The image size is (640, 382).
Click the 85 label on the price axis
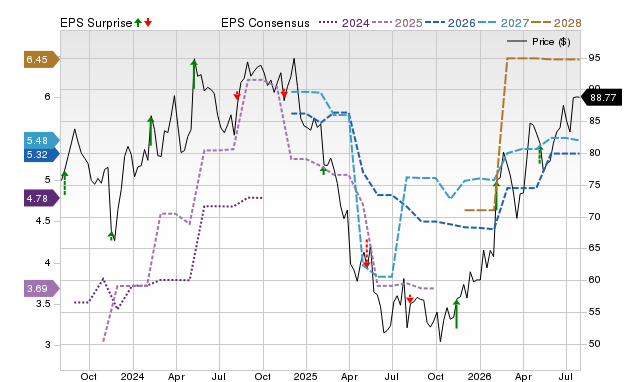coord(594,121)
